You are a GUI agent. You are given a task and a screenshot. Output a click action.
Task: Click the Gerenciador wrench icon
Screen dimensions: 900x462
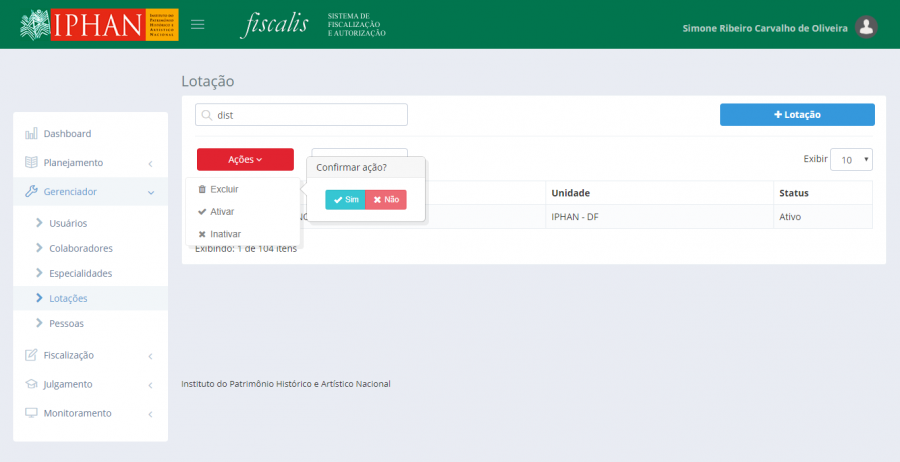(x=31, y=191)
